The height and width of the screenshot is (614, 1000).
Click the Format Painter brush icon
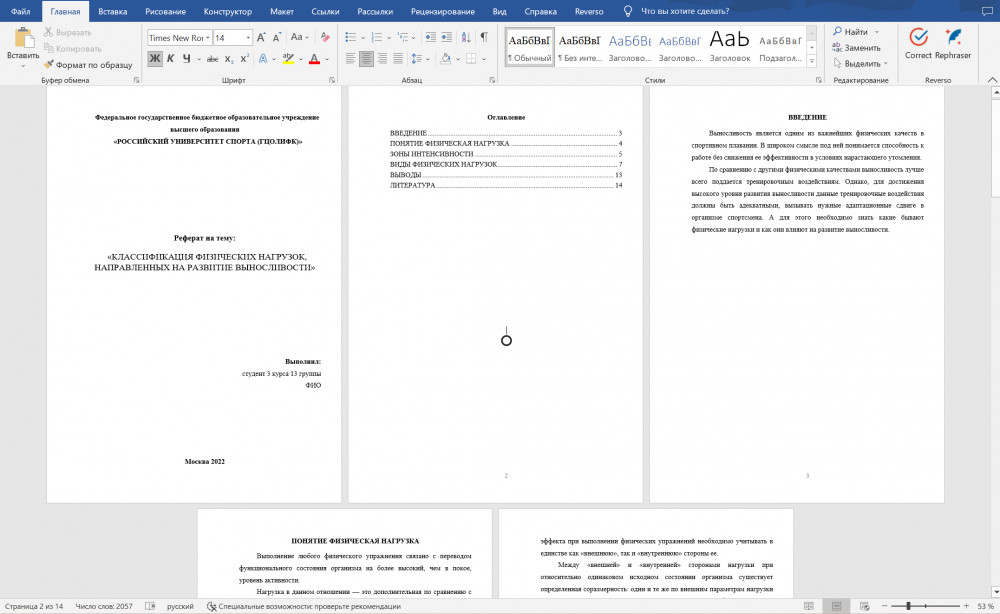pyautogui.click(x=48, y=64)
